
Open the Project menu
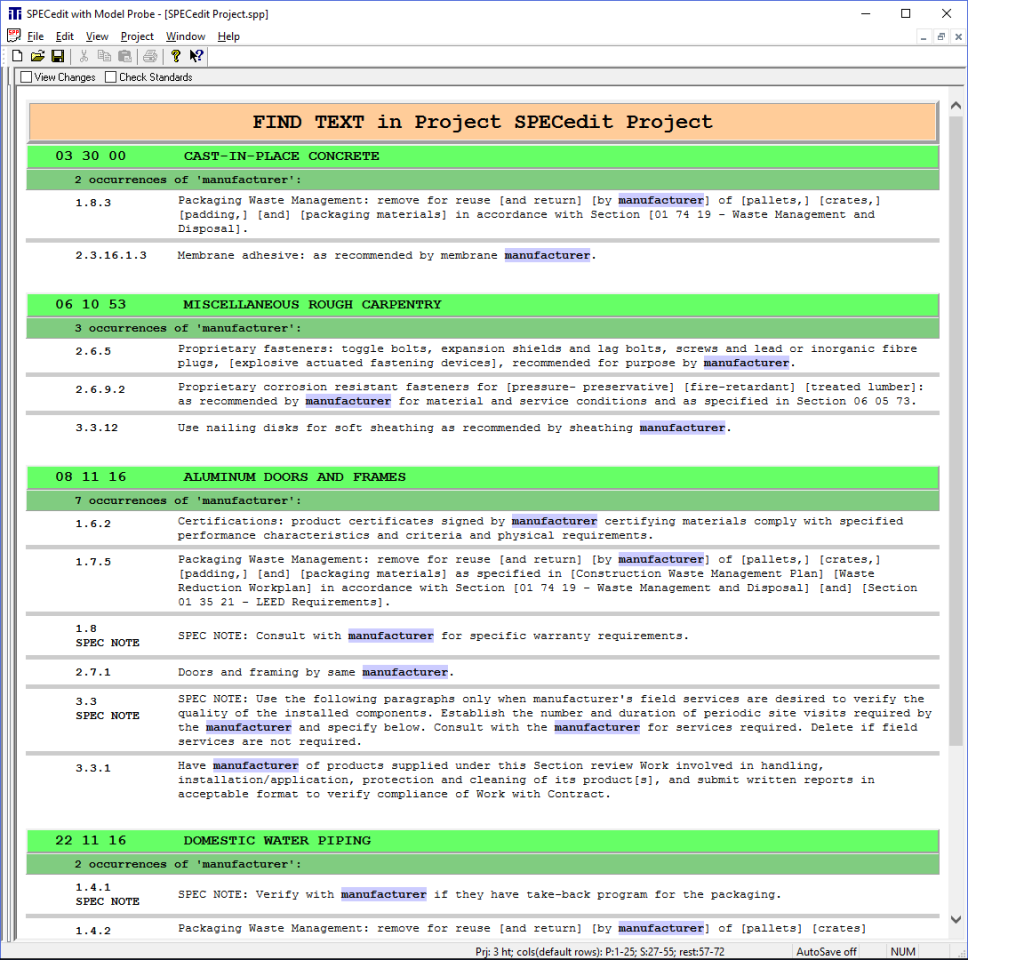[x=137, y=36]
